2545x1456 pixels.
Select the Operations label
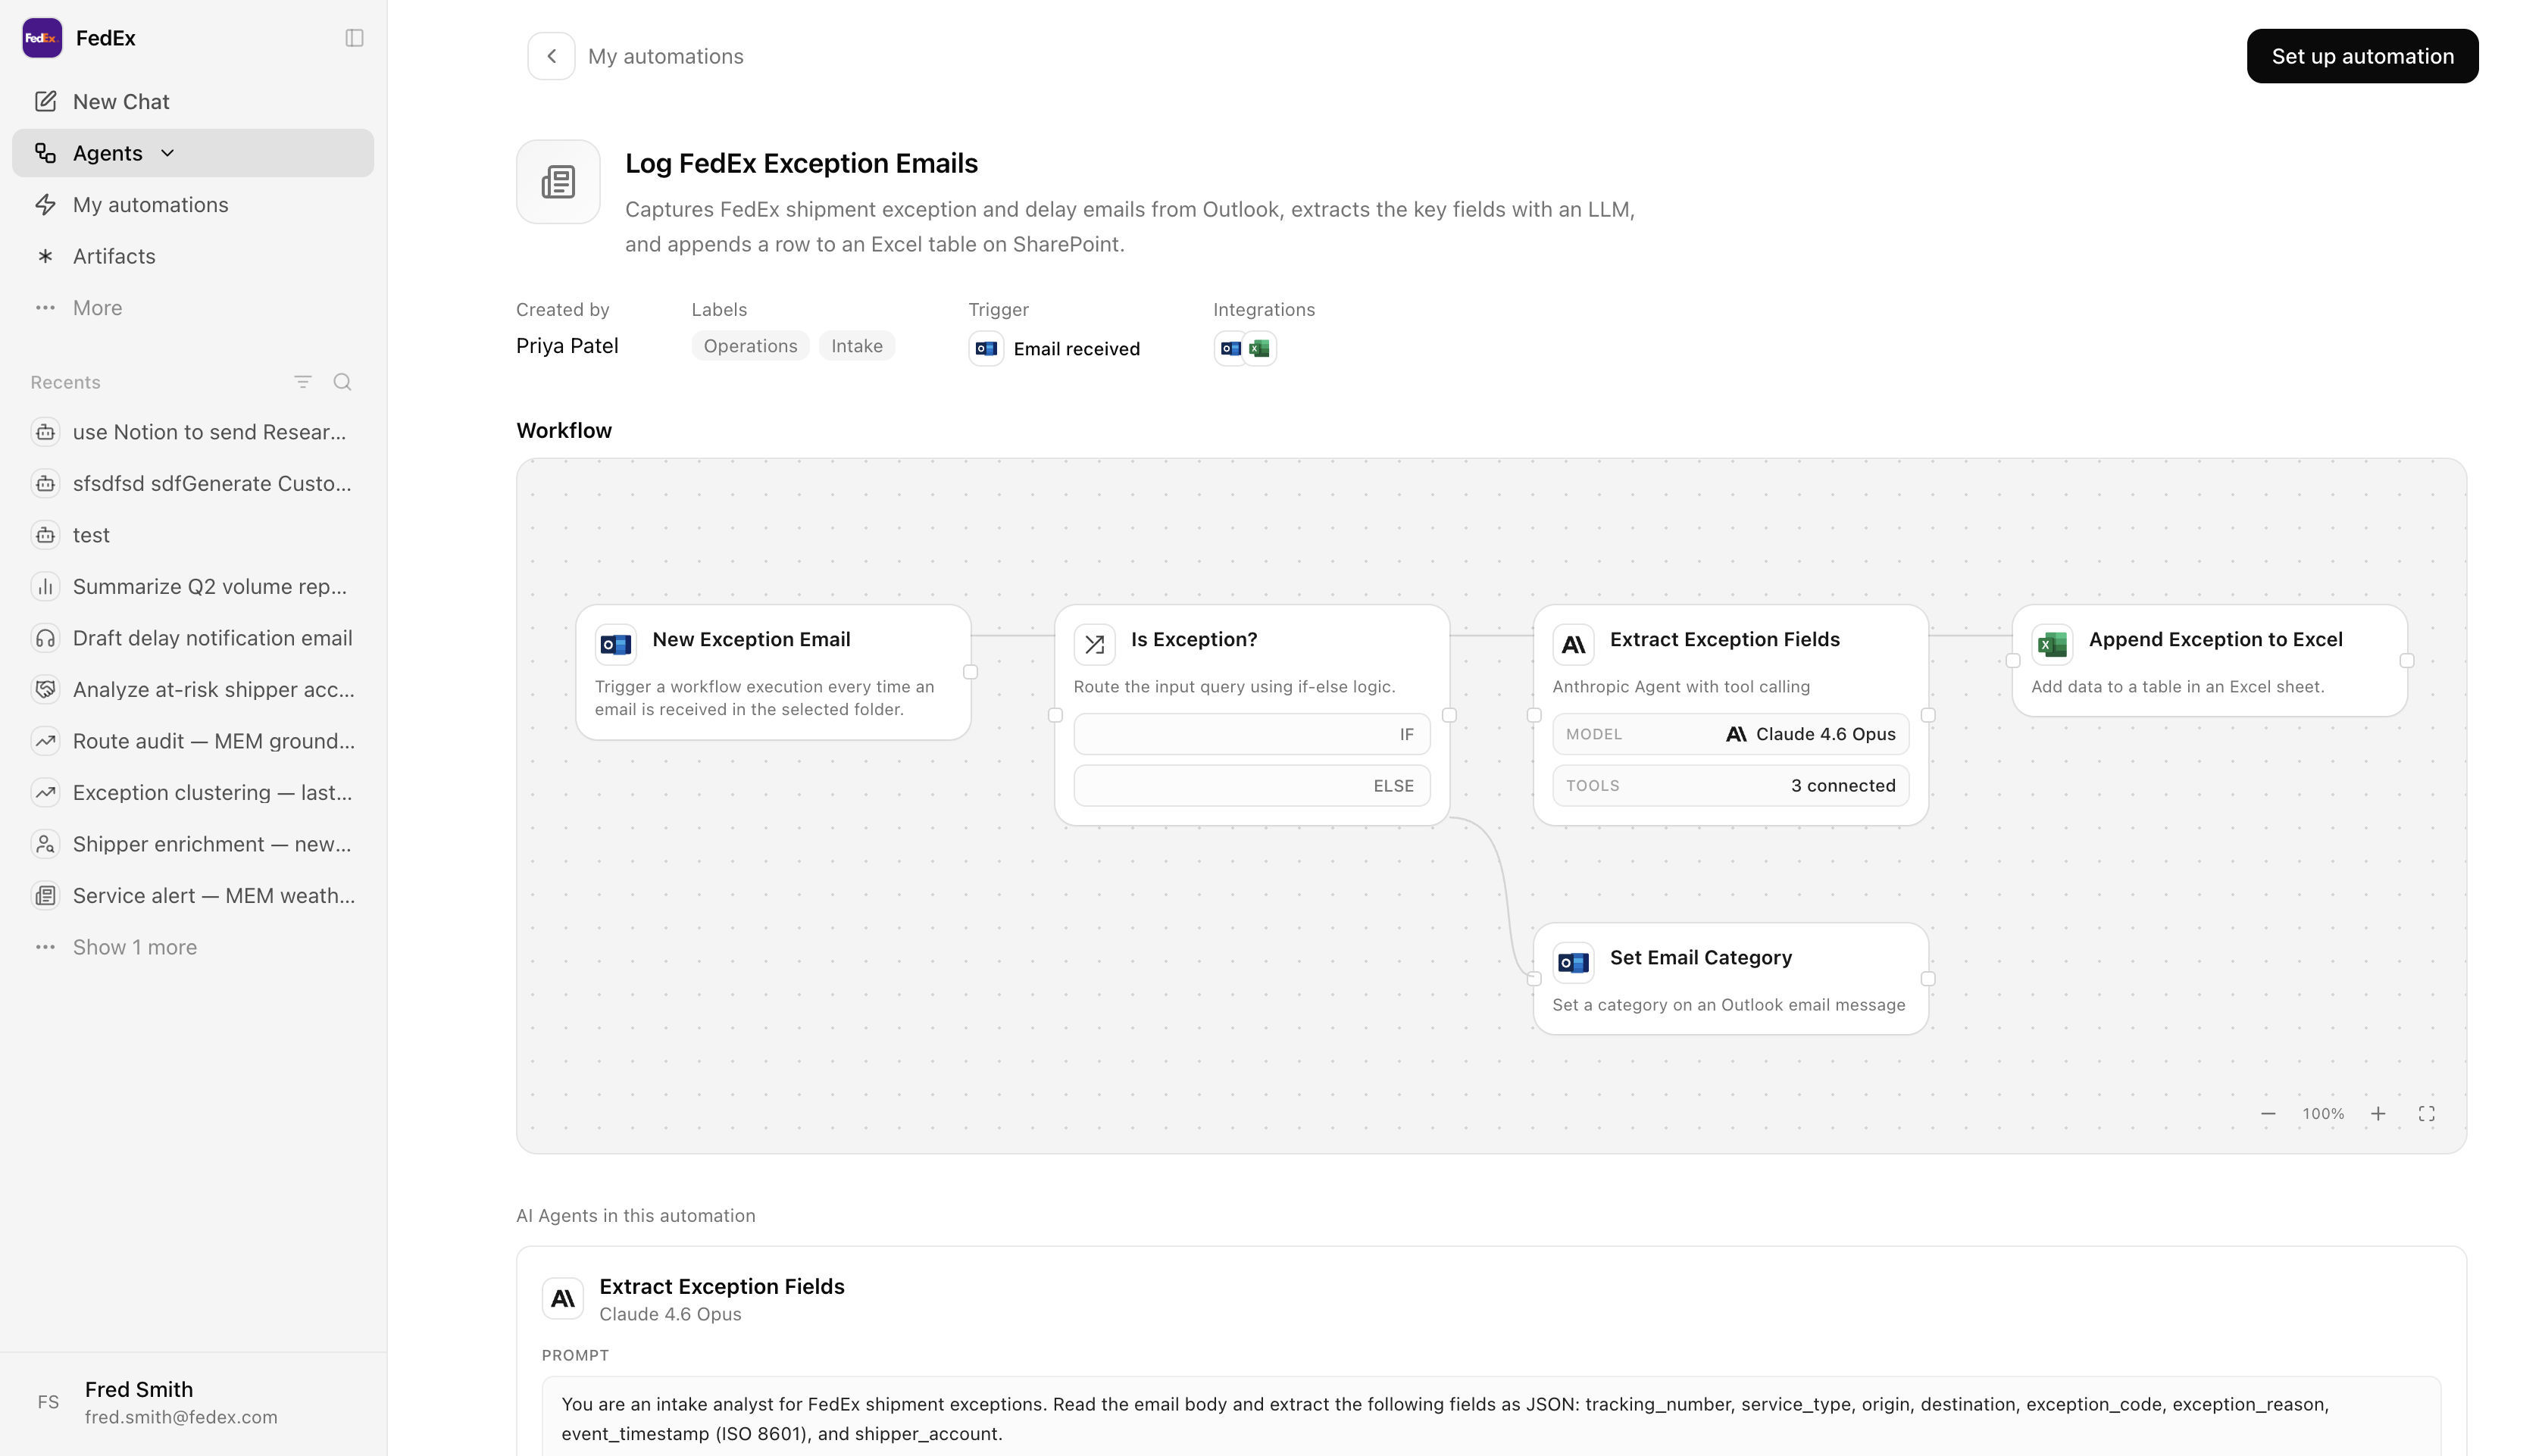pyautogui.click(x=750, y=346)
